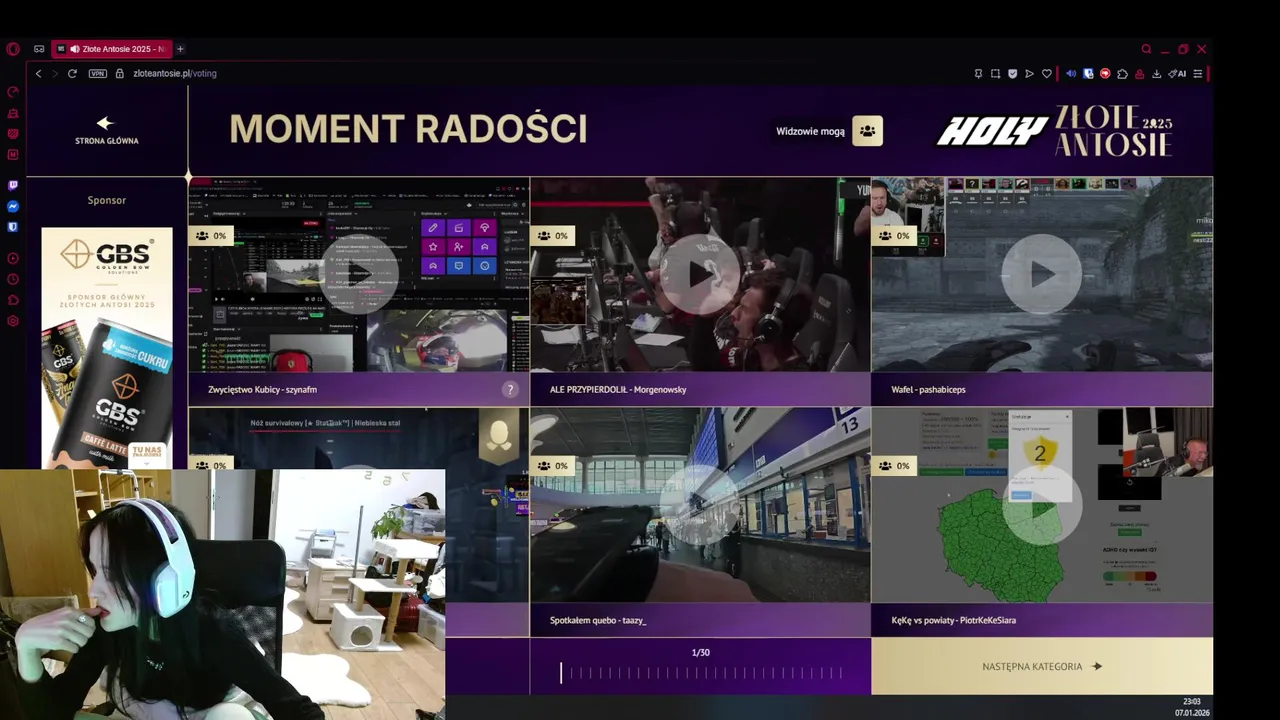Viewport: 1280px width, 720px height.
Task: Click the Nóż survivalowy video thumbnail
Action: click(x=358, y=438)
